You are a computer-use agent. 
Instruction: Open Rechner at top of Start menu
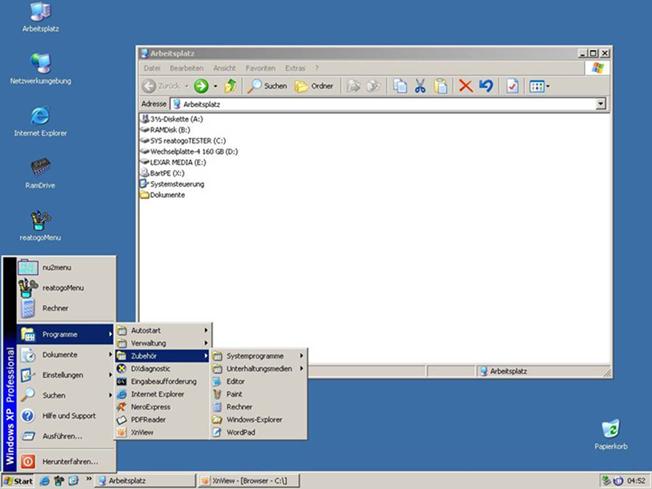(x=66, y=308)
